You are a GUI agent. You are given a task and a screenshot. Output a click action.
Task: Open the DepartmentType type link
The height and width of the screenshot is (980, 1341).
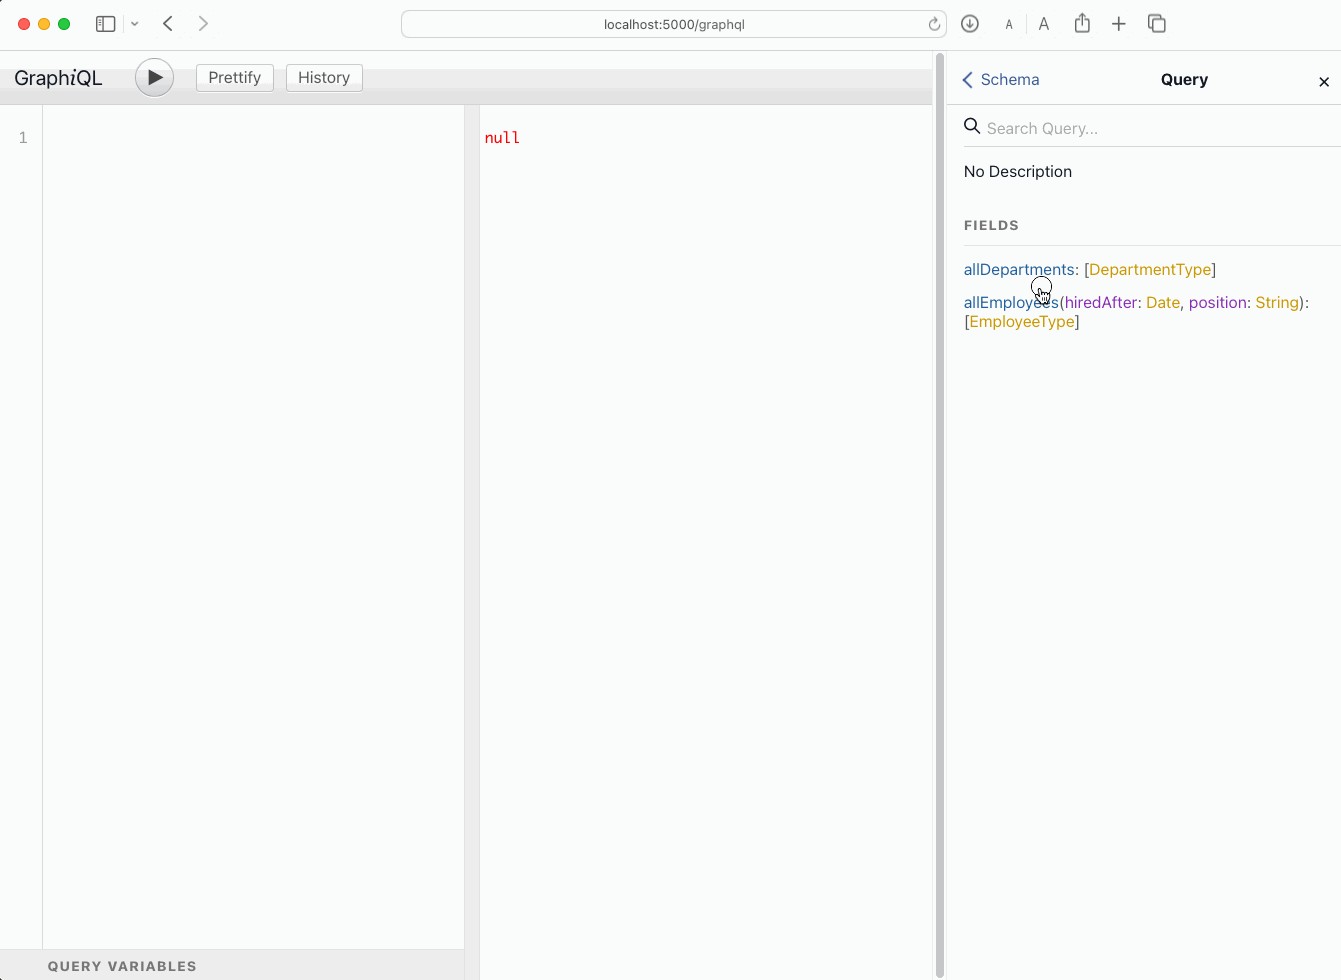click(1150, 270)
